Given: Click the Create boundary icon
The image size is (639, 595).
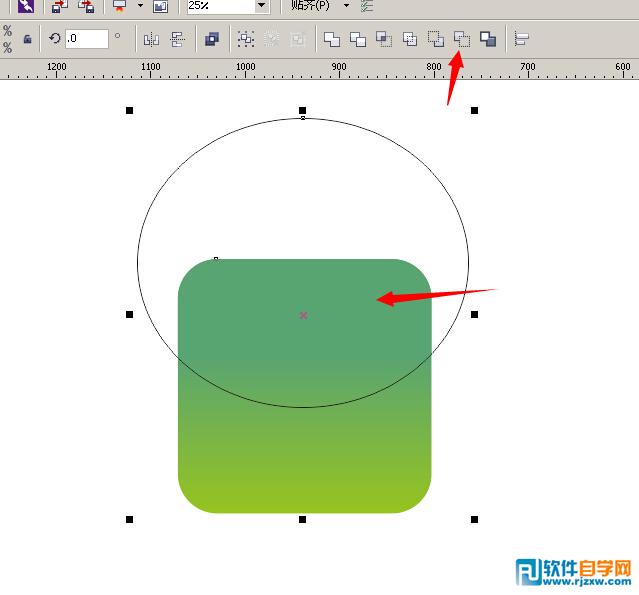Looking at the screenshot, I should click(488, 40).
